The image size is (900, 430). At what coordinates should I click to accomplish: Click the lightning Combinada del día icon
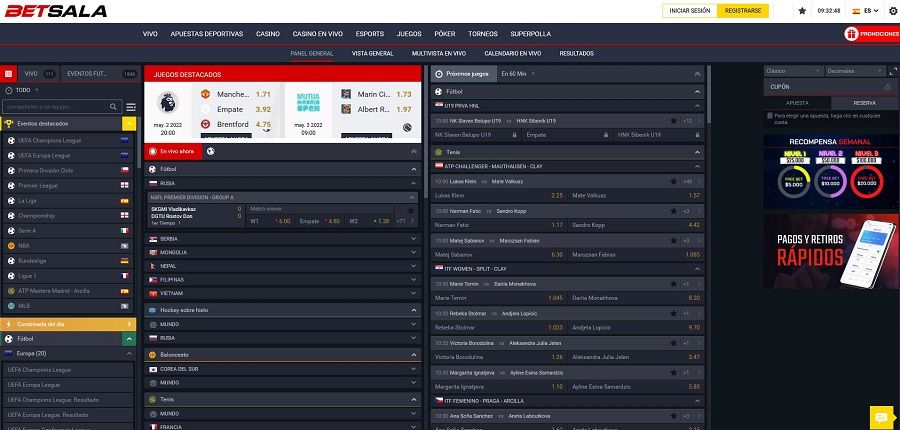[x=9, y=324]
